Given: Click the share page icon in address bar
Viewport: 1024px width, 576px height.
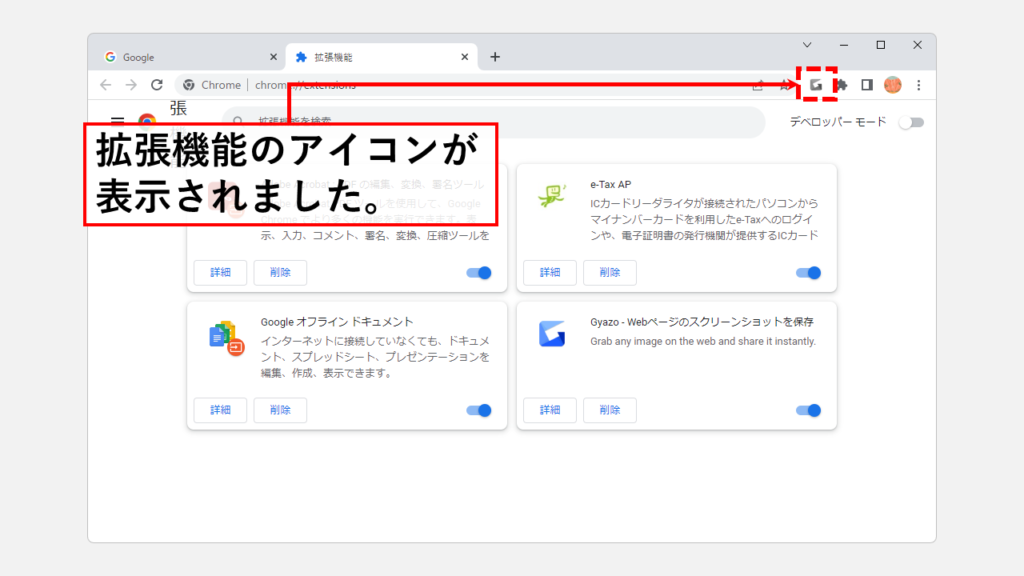Looking at the screenshot, I should [758, 85].
